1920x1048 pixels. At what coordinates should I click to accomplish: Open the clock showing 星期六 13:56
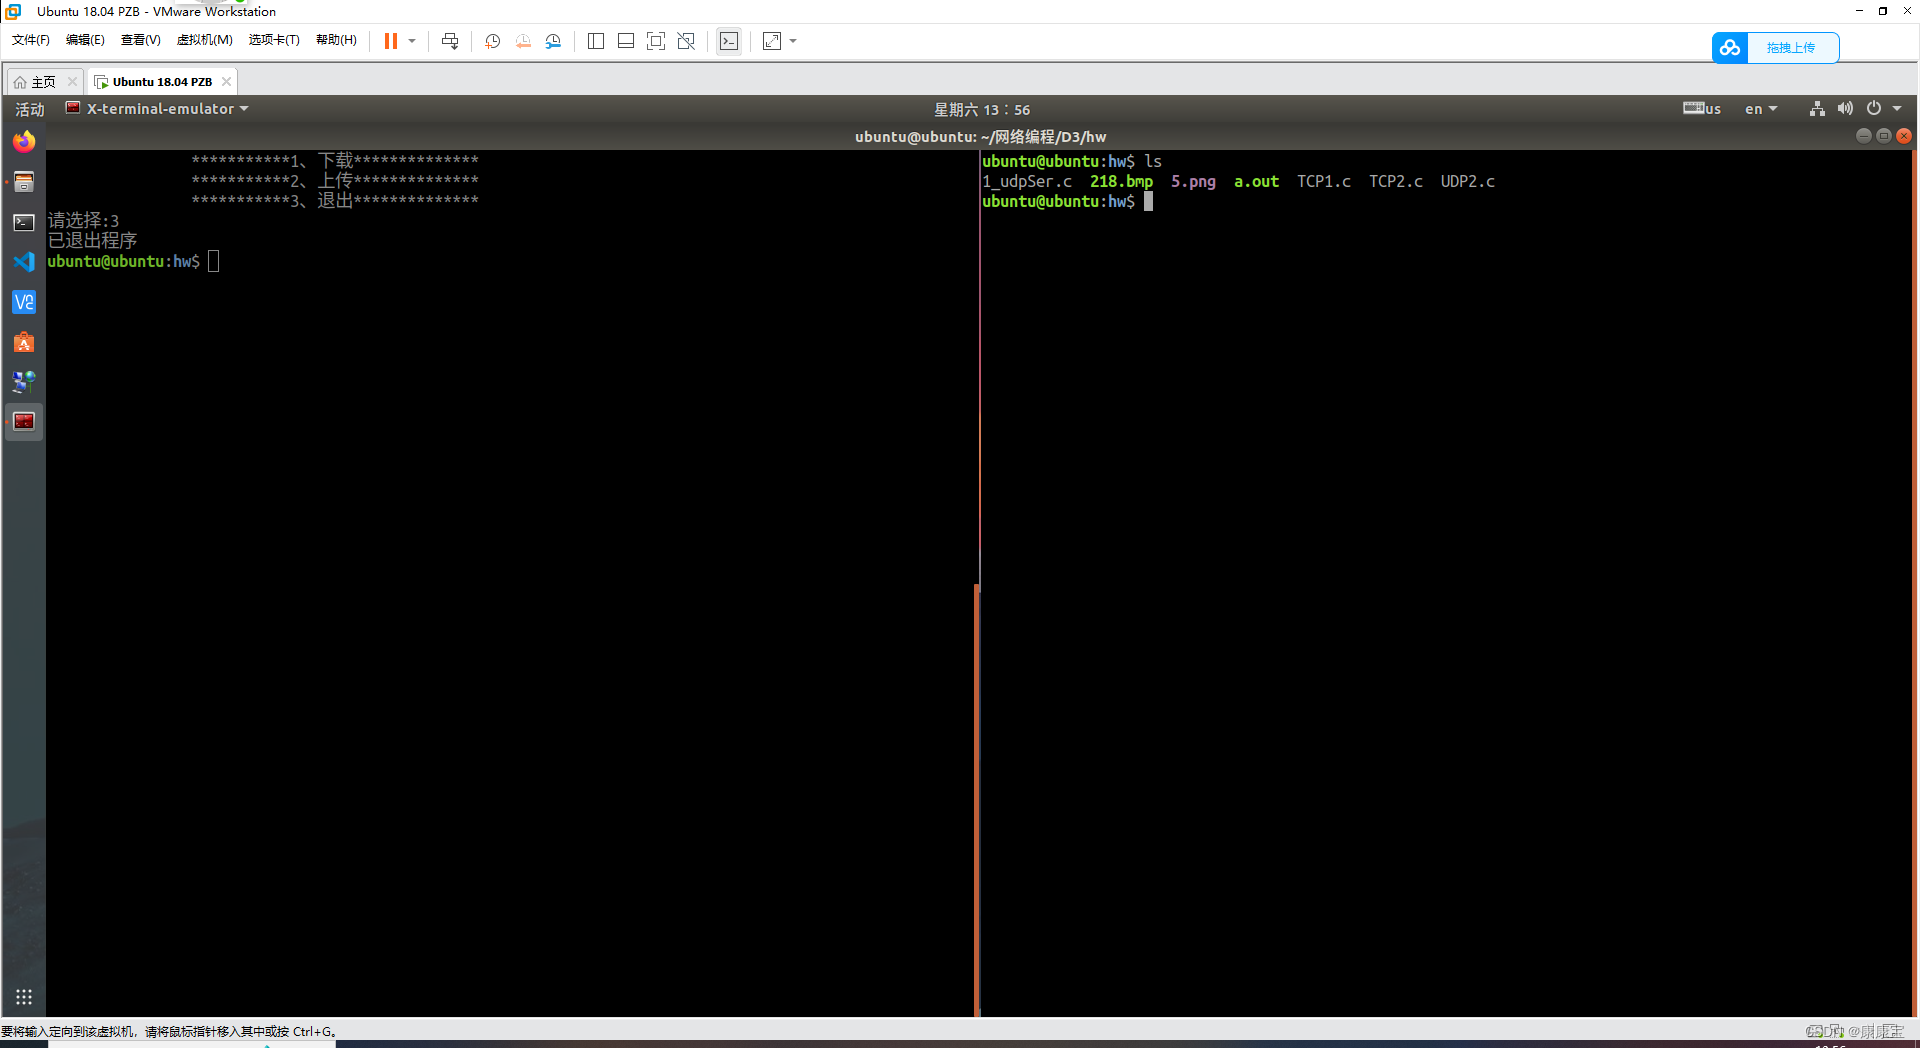(982, 110)
